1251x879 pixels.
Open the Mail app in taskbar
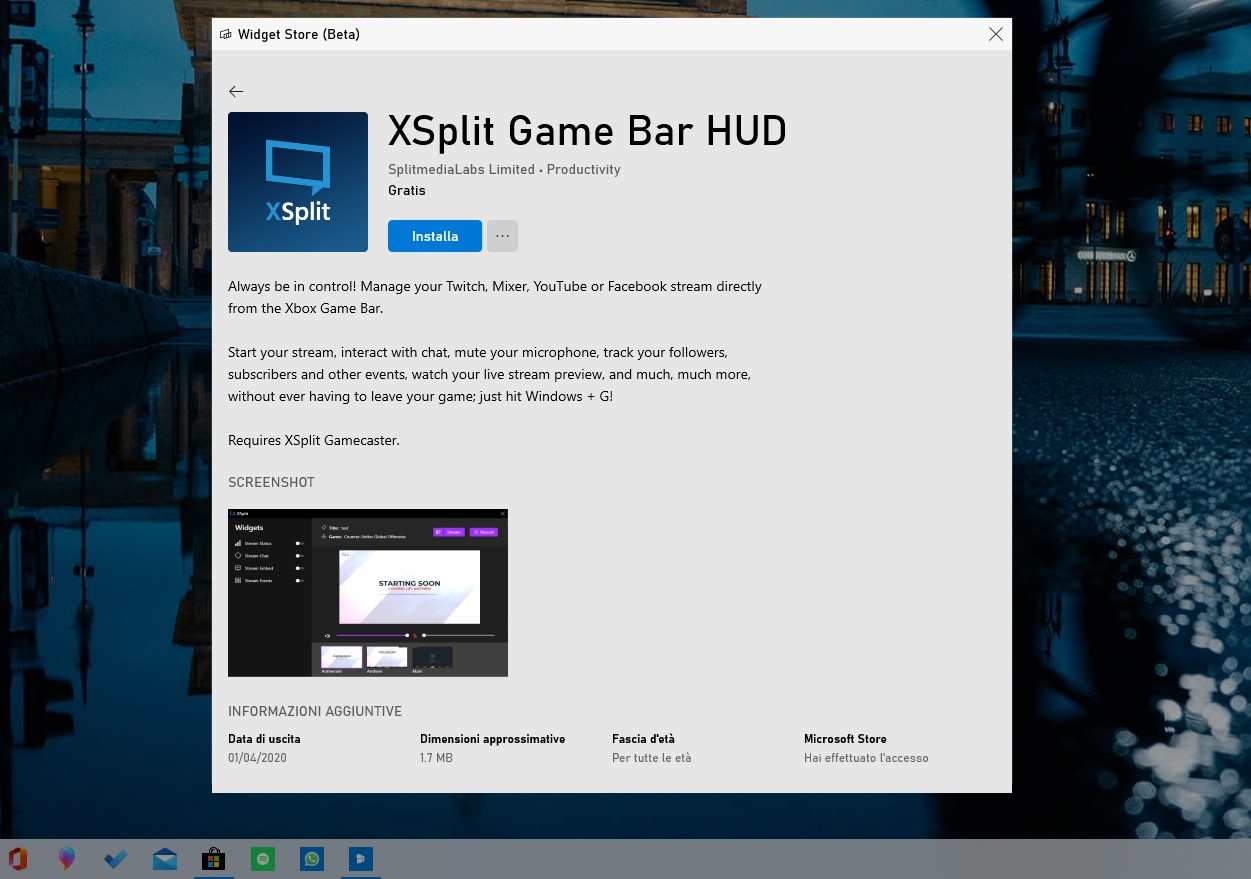[x=165, y=859]
